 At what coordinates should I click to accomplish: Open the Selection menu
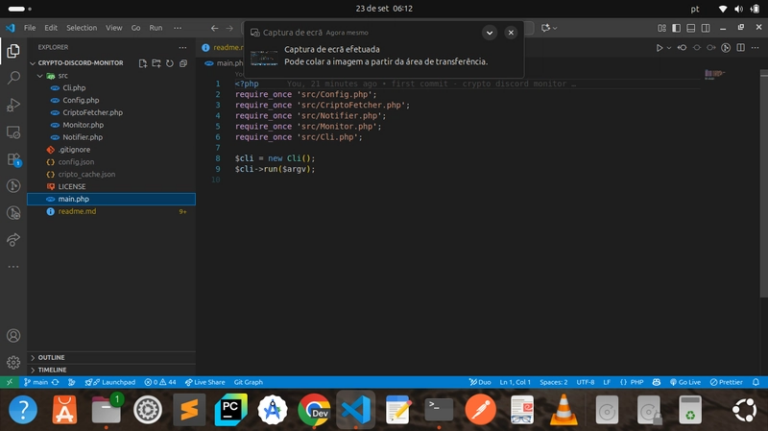pyautogui.click(x=82, y=28)
